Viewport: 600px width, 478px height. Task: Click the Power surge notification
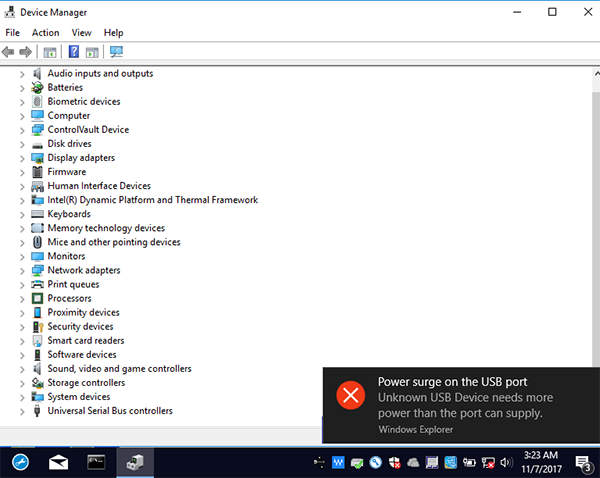tap(460, 404)
